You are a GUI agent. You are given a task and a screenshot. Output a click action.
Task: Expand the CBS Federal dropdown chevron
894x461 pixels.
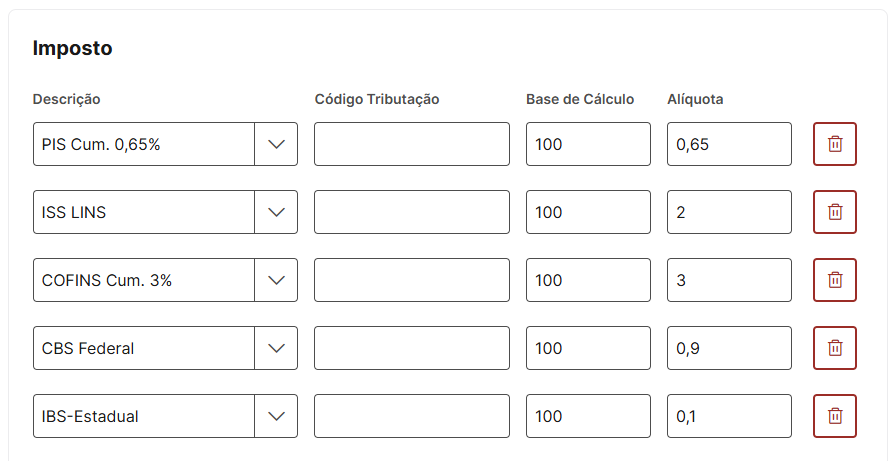coord(276,348)
